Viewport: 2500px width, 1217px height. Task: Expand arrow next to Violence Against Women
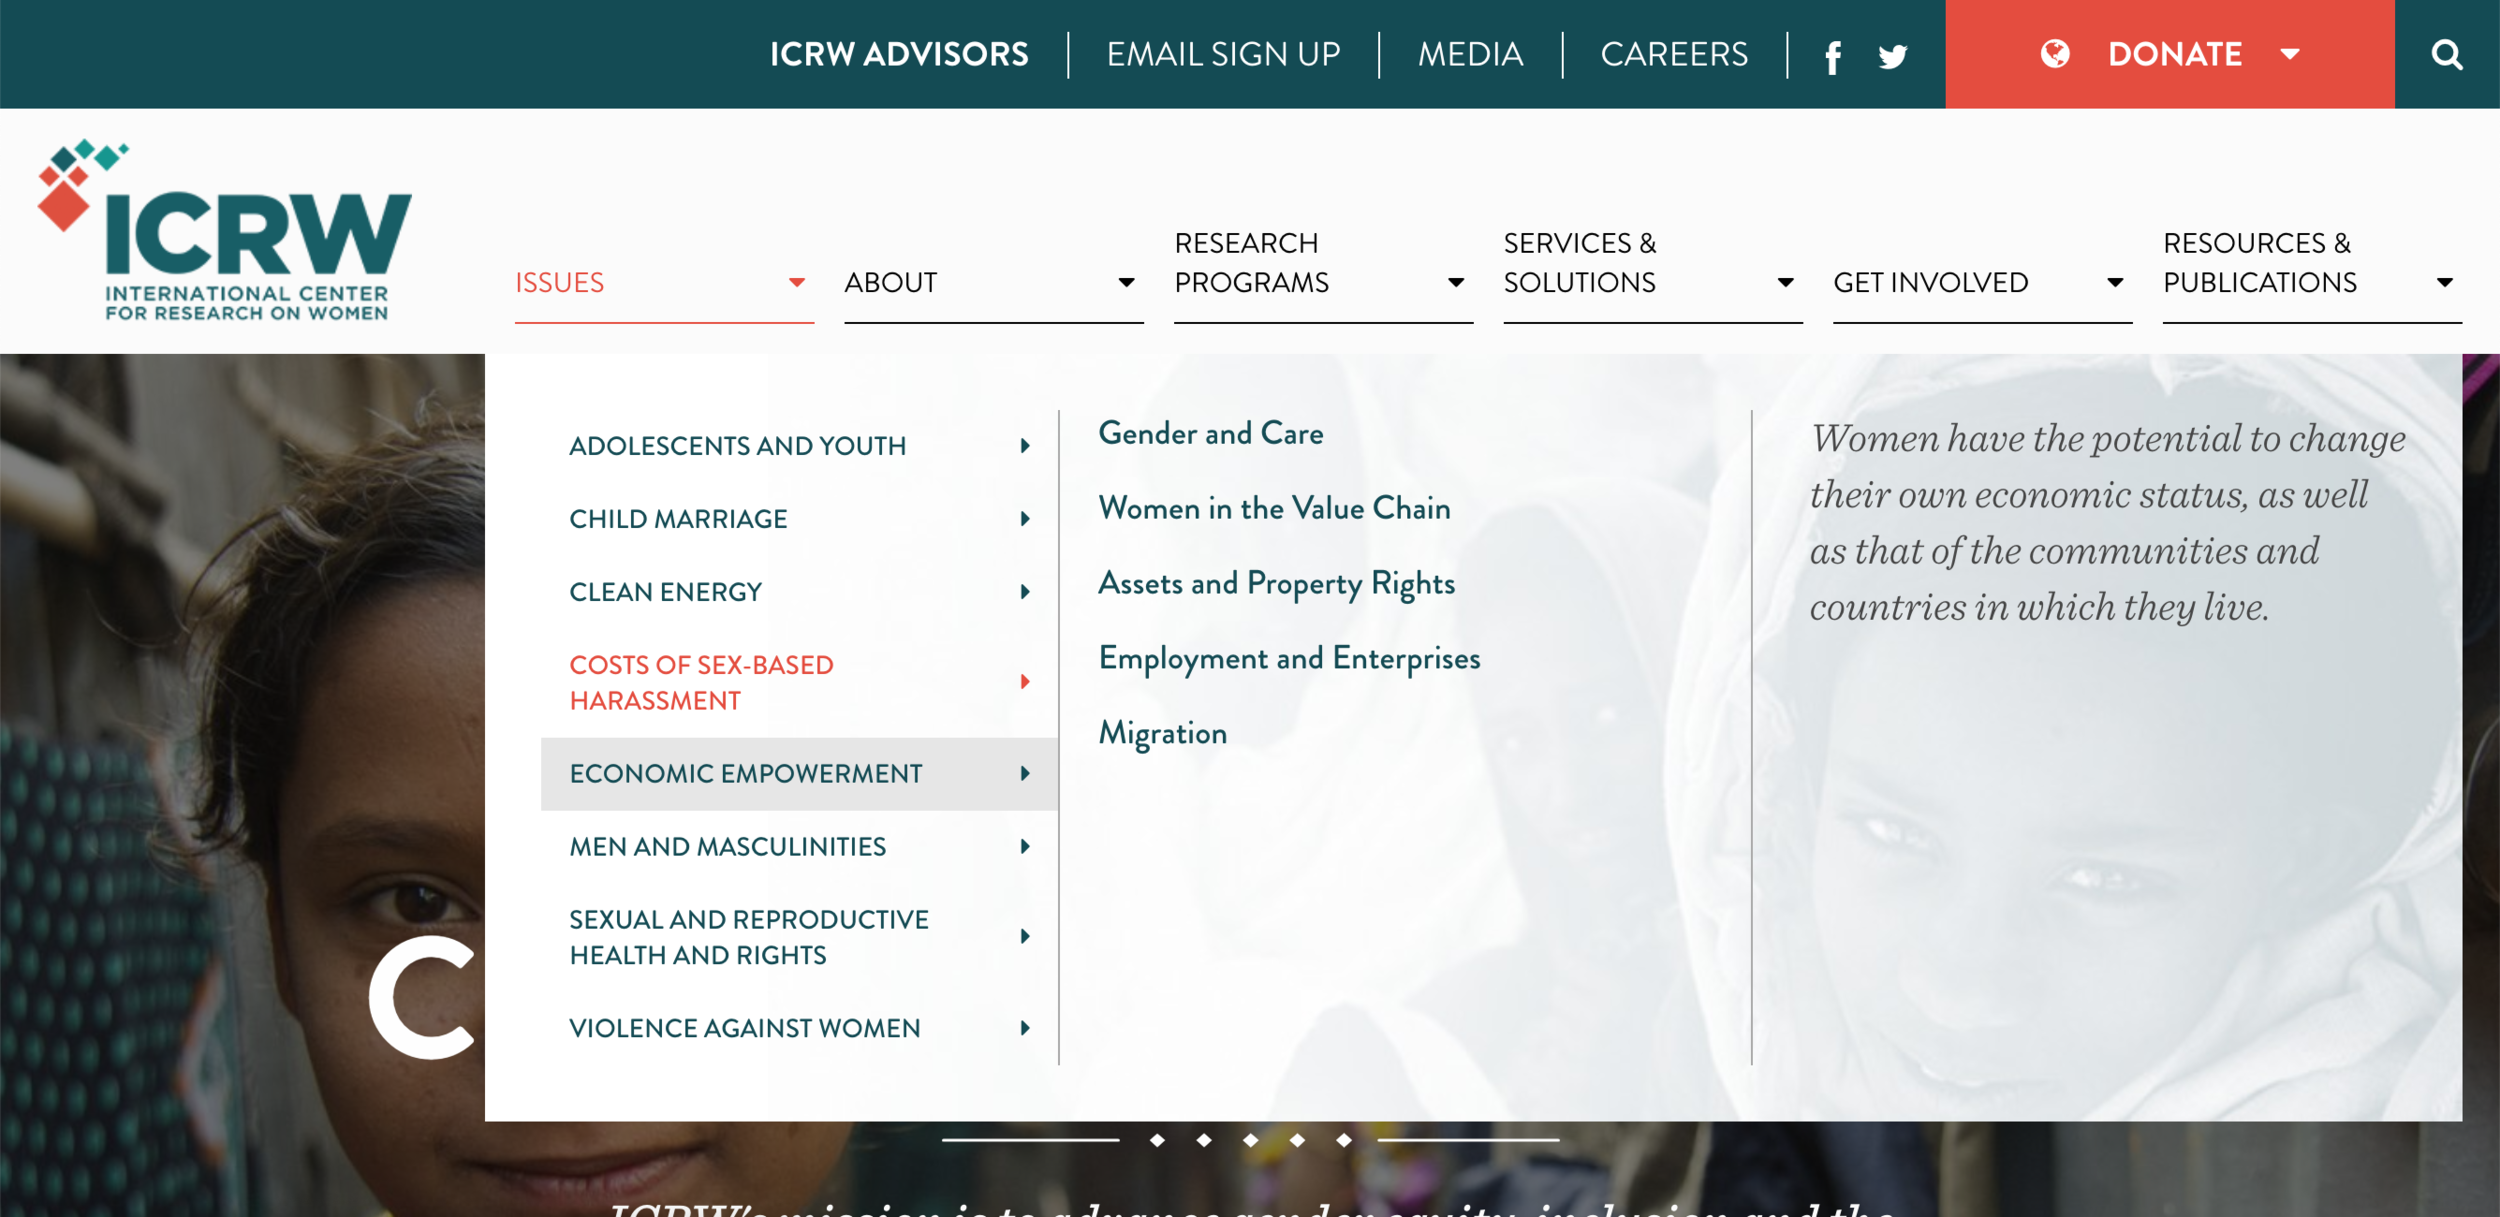click(x=1025, y=1028)
